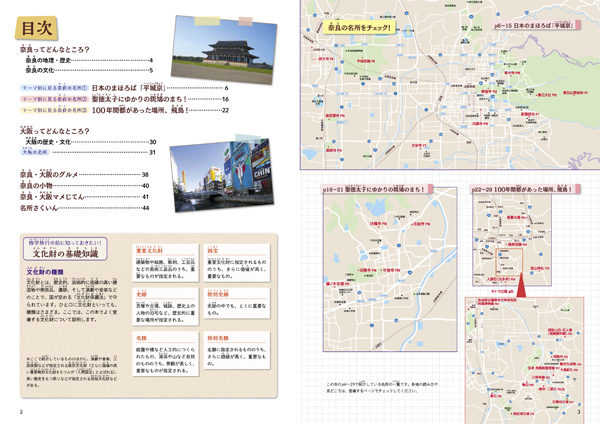Click 唐招提寺 on the Nara map
The image size is (600, 424).
335,116
